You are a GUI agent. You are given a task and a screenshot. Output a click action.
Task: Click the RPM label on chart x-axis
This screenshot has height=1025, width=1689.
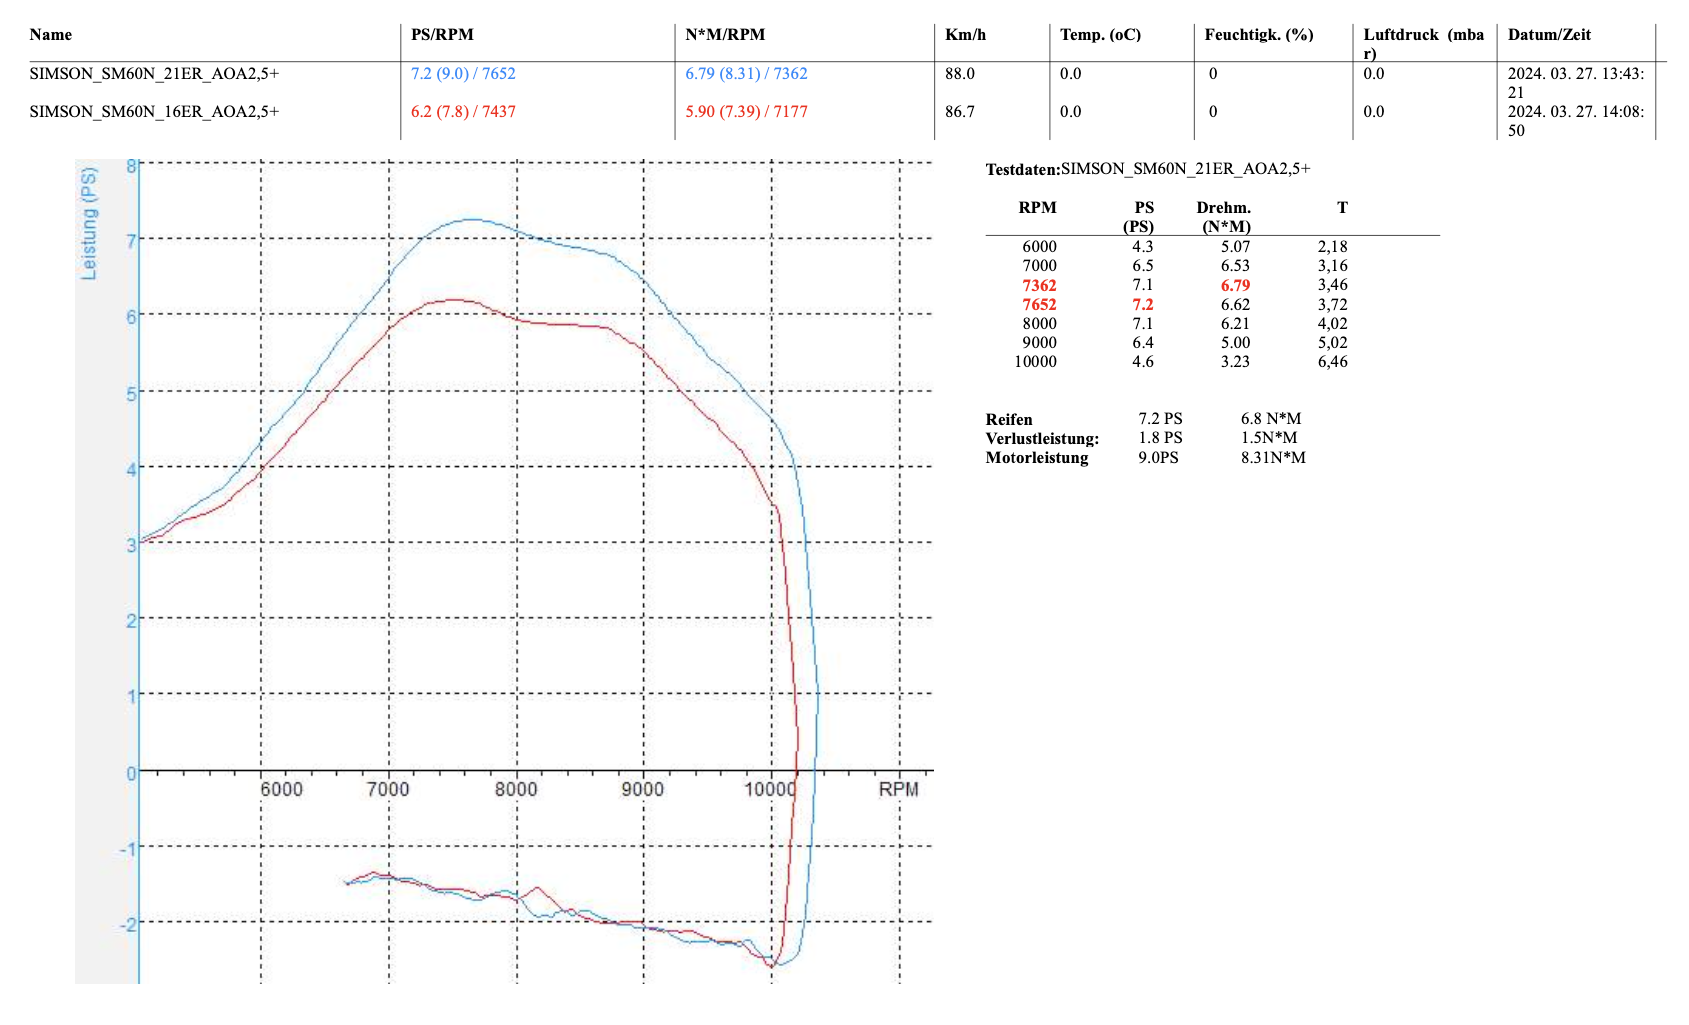(x=898, y=789)
